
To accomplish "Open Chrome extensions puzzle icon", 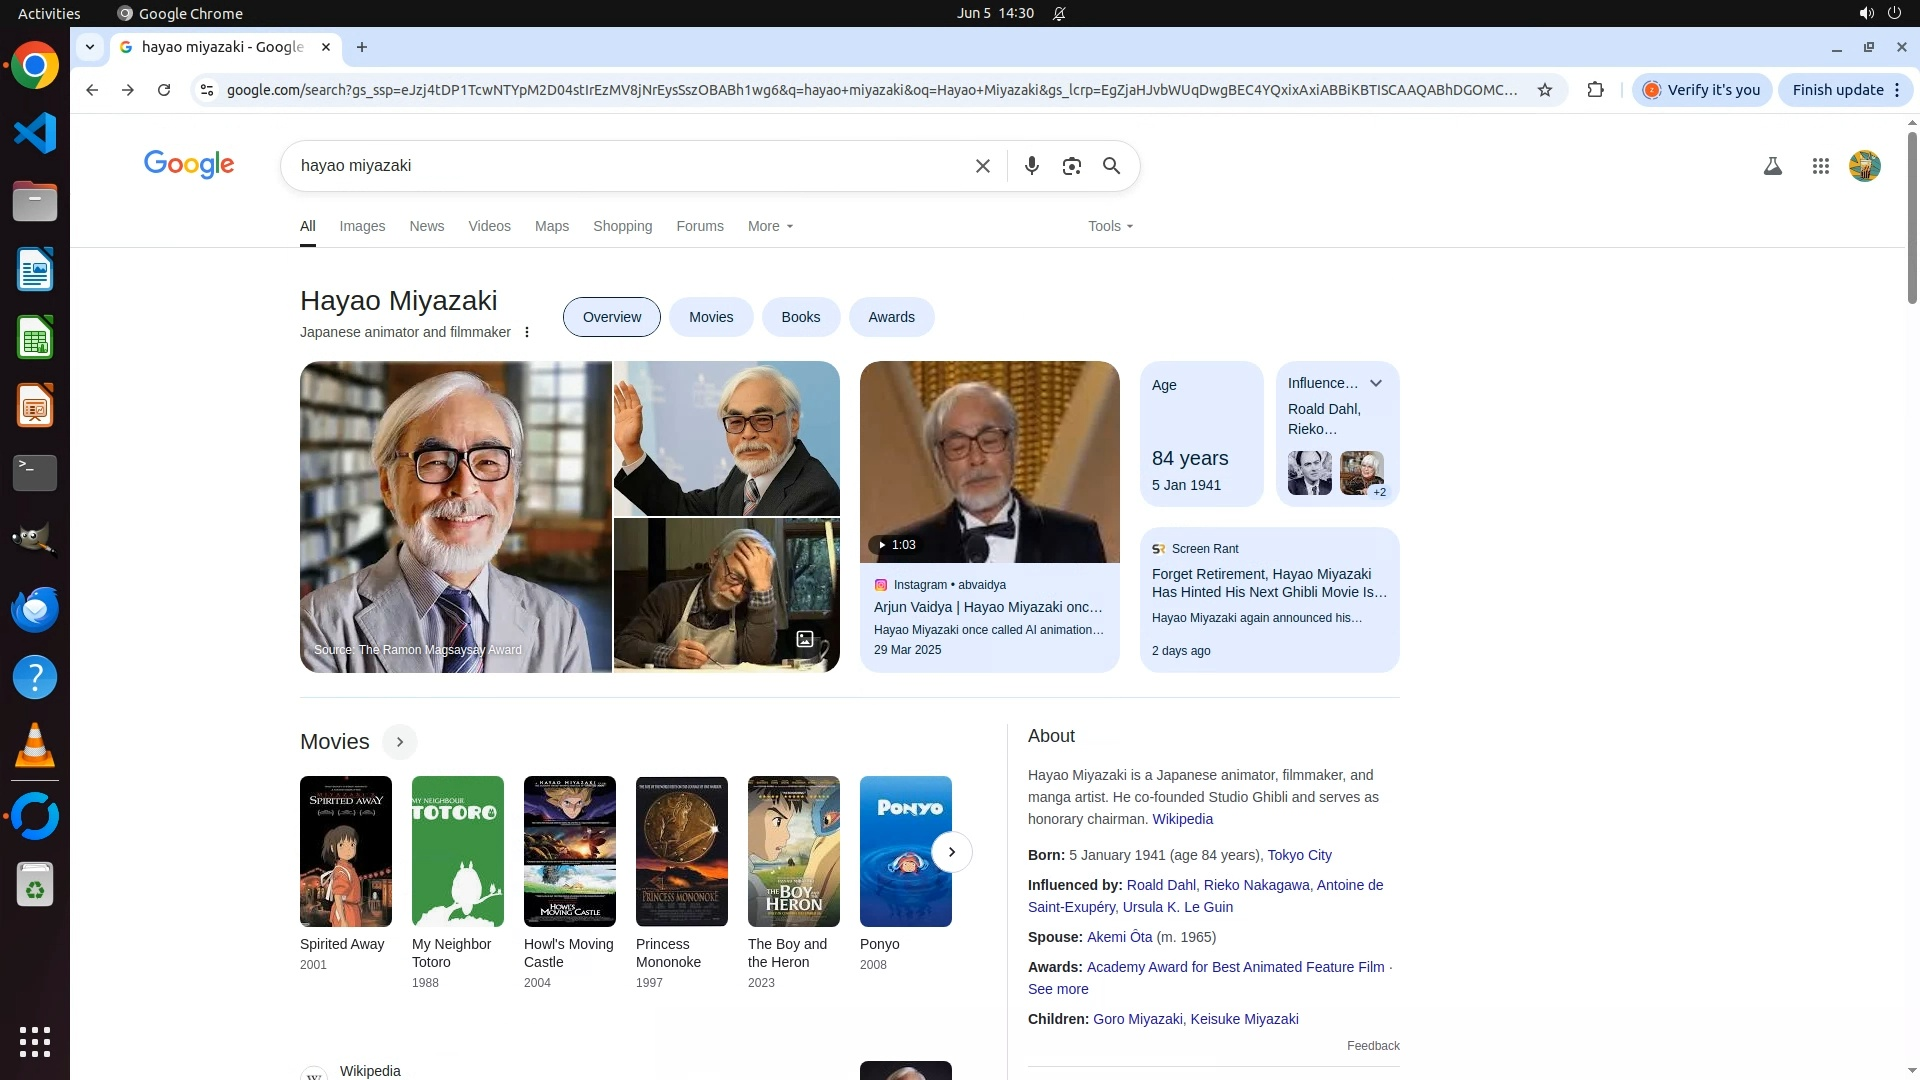I will coord(1595,90).
